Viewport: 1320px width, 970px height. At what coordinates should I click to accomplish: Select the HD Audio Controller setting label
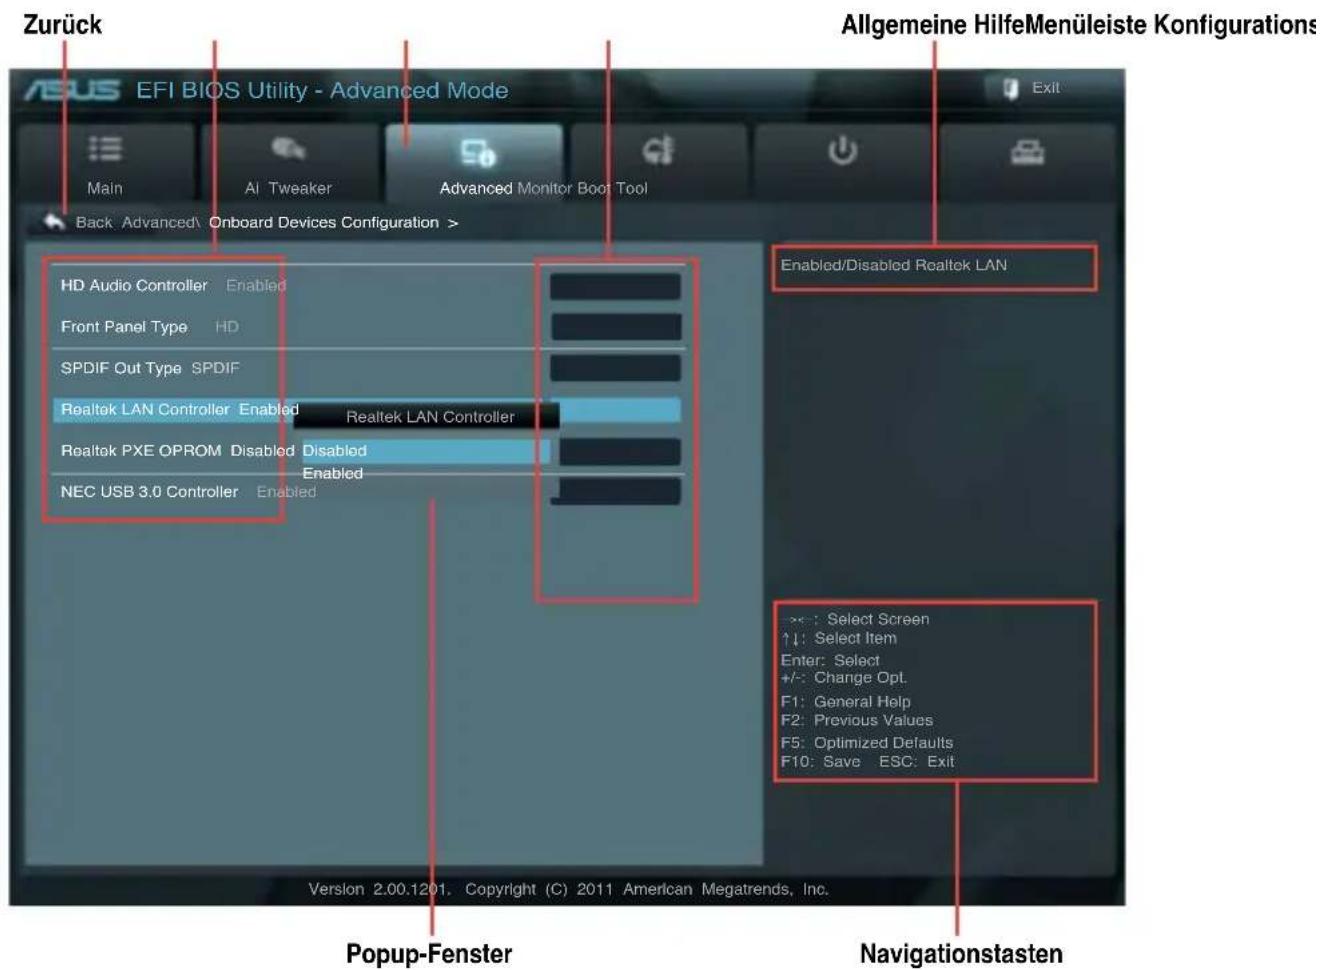tap(134, 285)
